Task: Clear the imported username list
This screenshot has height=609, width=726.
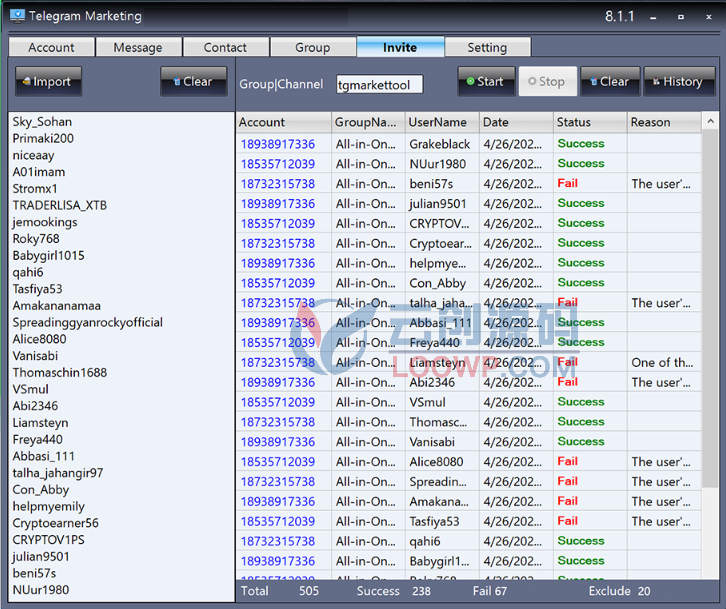Action: tap(194, 82)
